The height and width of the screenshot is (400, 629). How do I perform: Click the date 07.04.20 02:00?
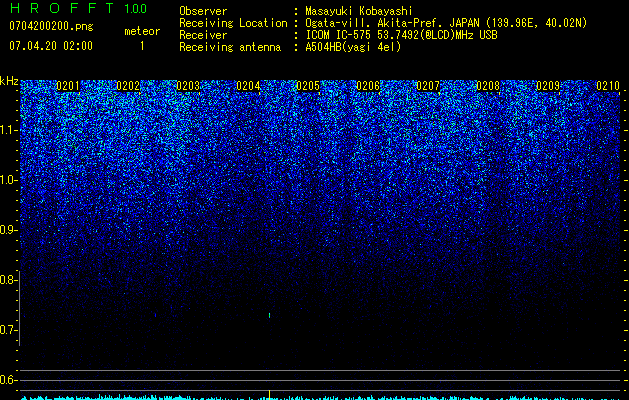click(51, 46)
